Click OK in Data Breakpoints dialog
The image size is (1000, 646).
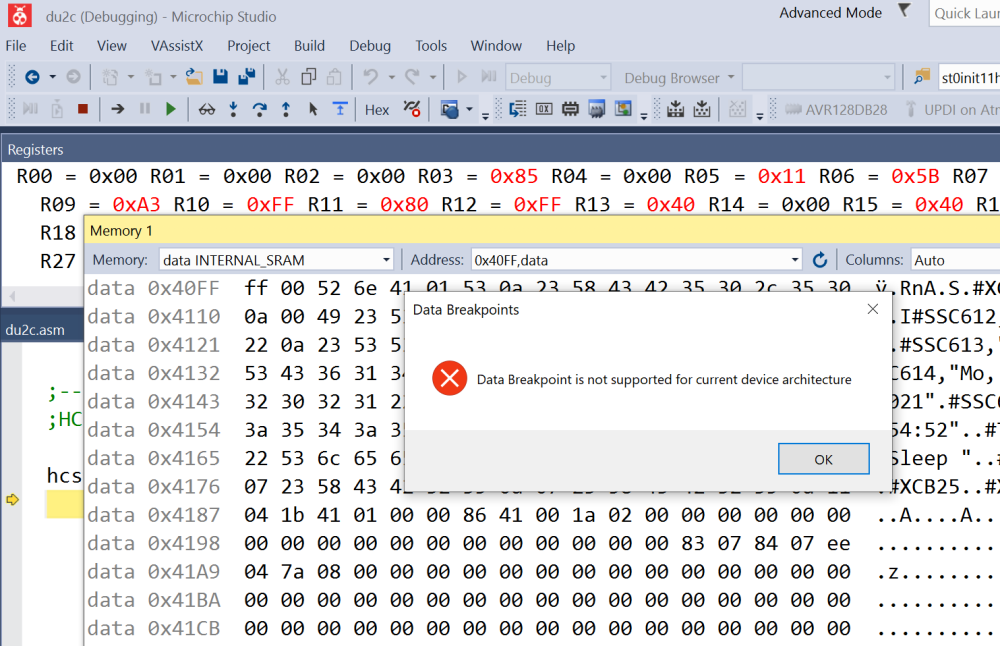(x=823, y=459)
